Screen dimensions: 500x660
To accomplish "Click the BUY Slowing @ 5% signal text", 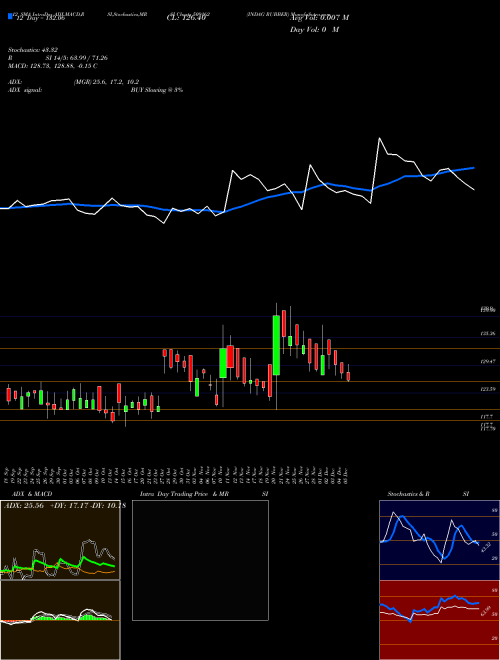I will [x=157, y=90].
